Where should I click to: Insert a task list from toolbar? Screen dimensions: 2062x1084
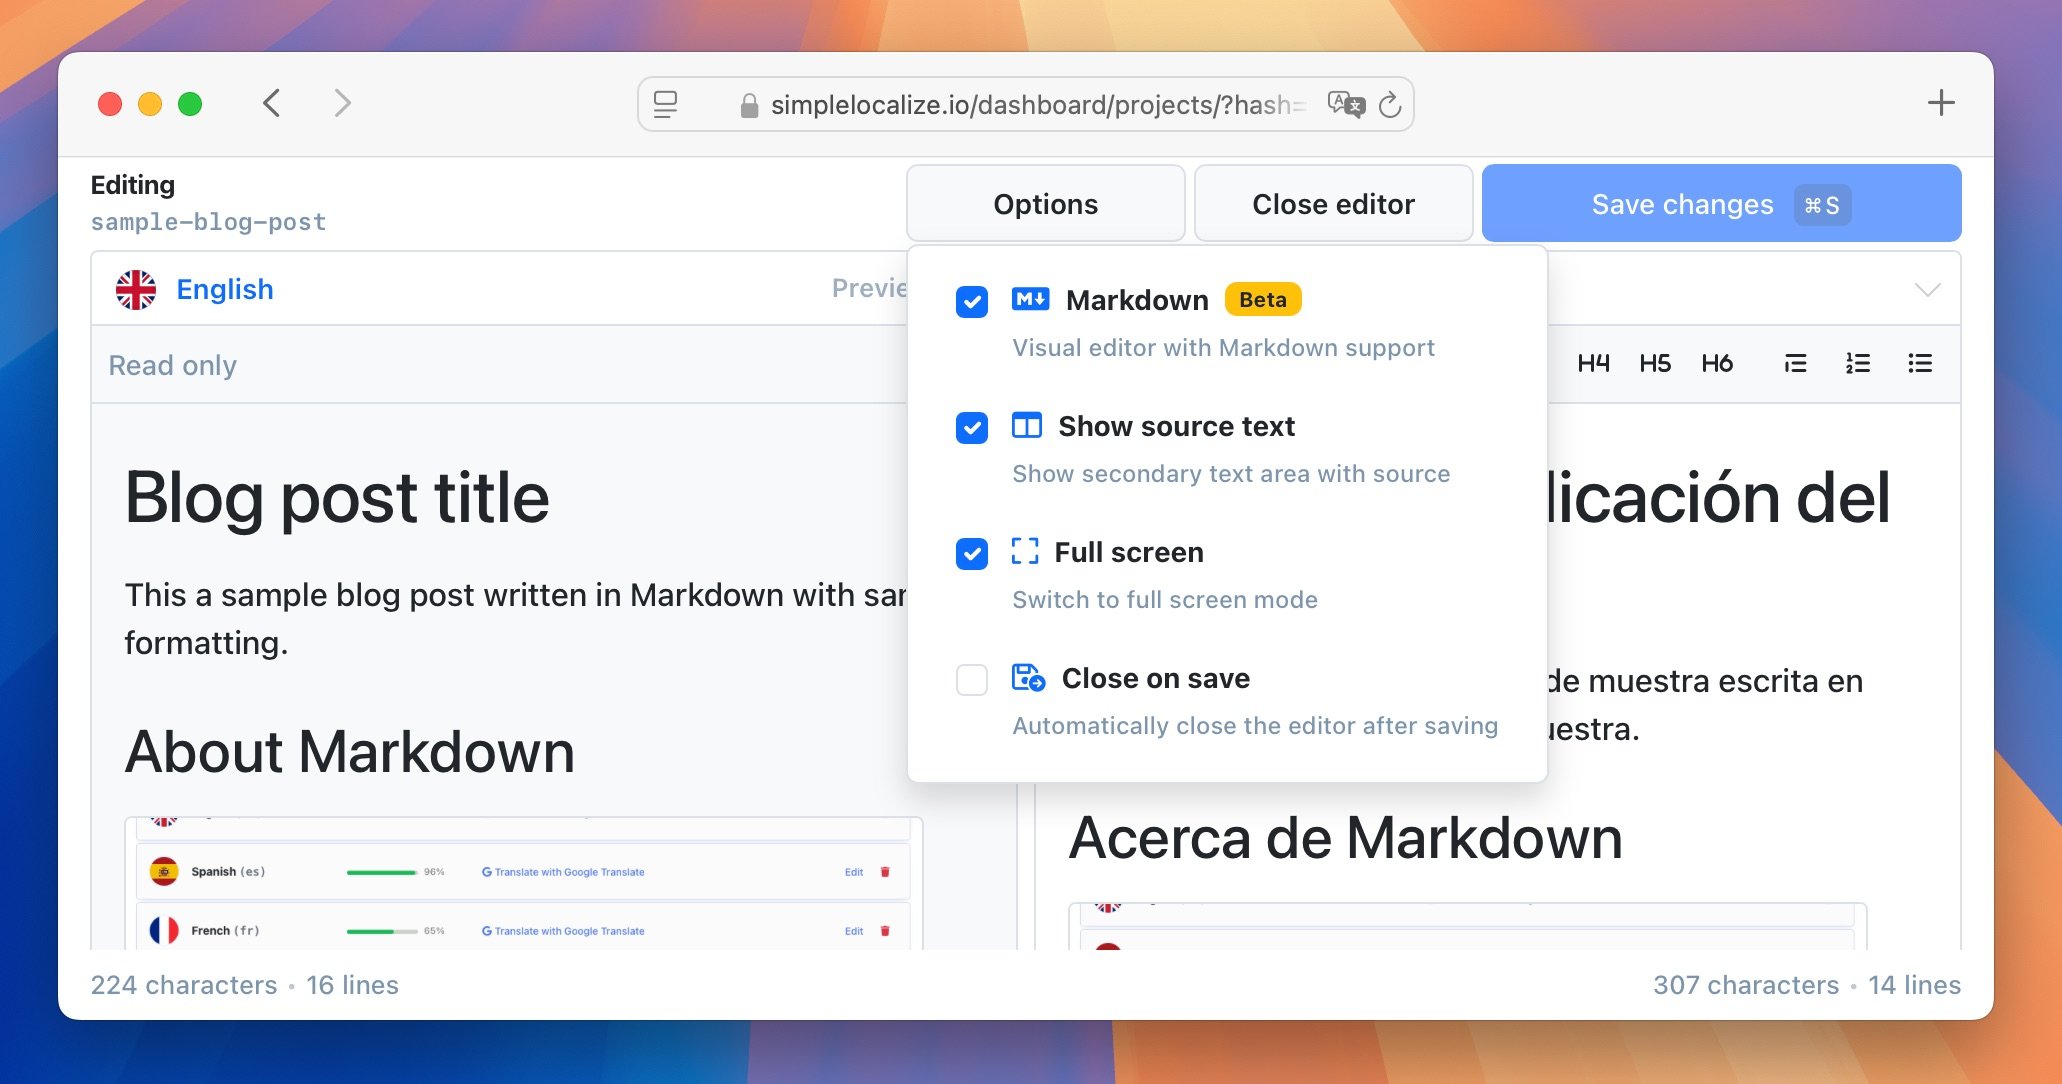[1795, 363]
